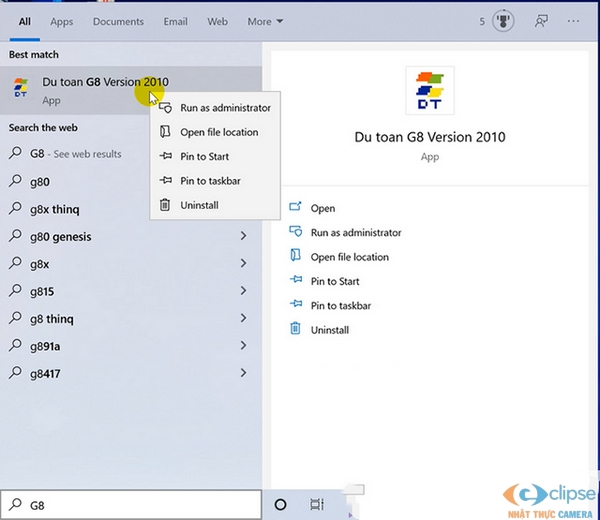Select the g815 web suggestion
The image size is (600, 520).
[x=131, y=291]
